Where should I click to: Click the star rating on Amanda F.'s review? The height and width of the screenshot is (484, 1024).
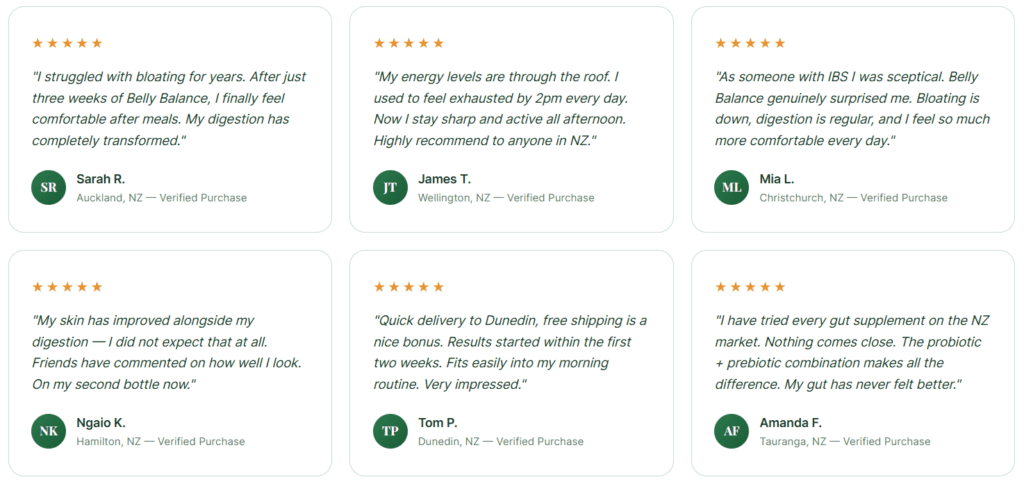pos(750,287)
